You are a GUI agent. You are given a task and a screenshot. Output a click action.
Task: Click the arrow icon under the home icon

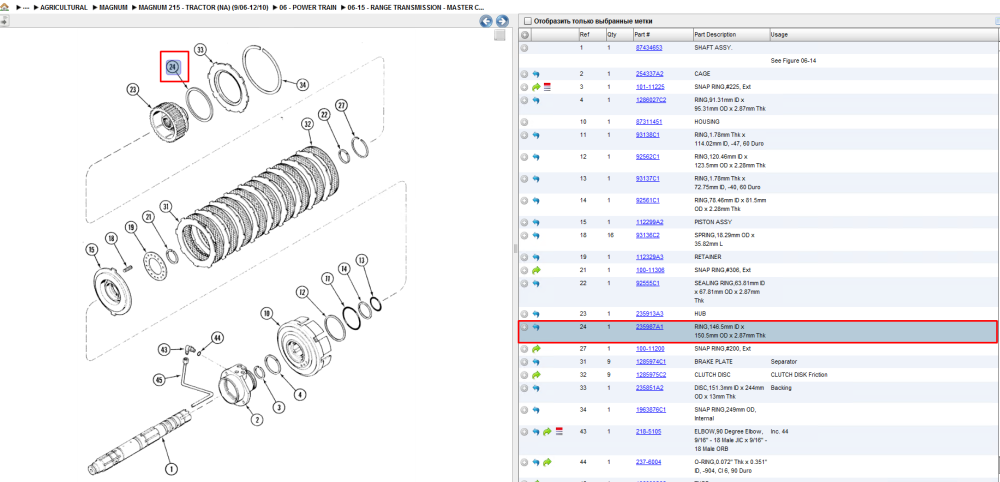[x=4, y=21]
